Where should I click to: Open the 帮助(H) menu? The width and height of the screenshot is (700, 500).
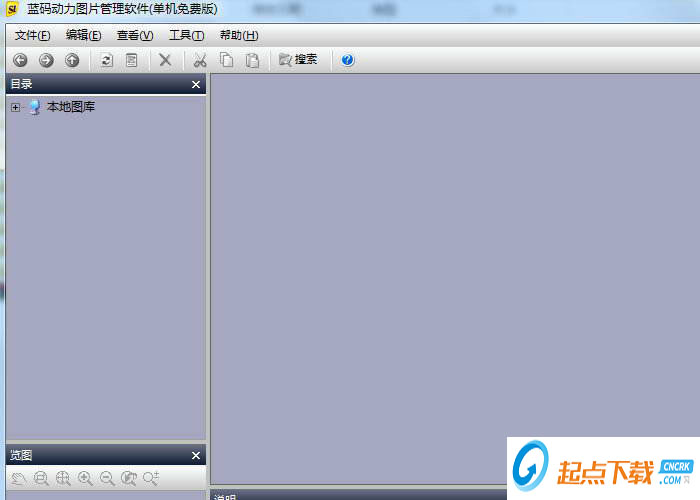coord(239,35)
